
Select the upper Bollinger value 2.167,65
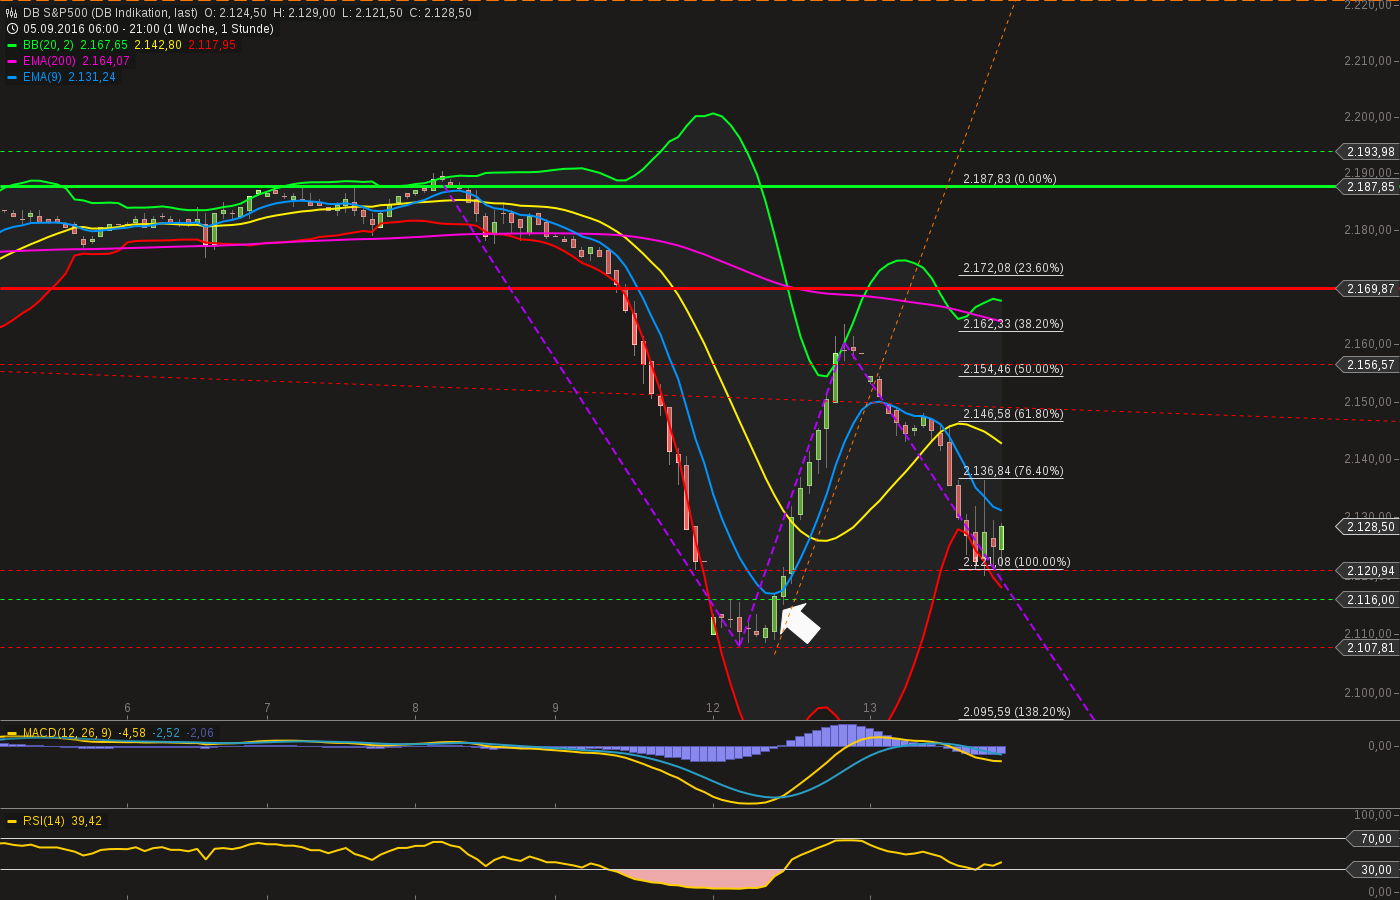(104, 45)
